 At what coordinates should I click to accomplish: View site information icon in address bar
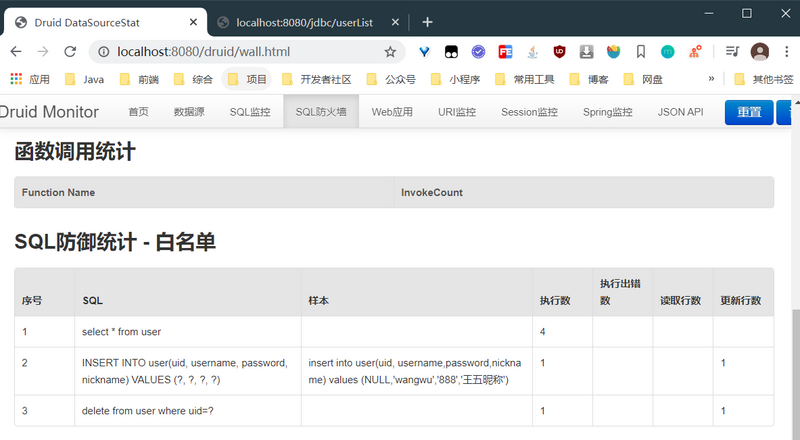[x=104, y=52]
